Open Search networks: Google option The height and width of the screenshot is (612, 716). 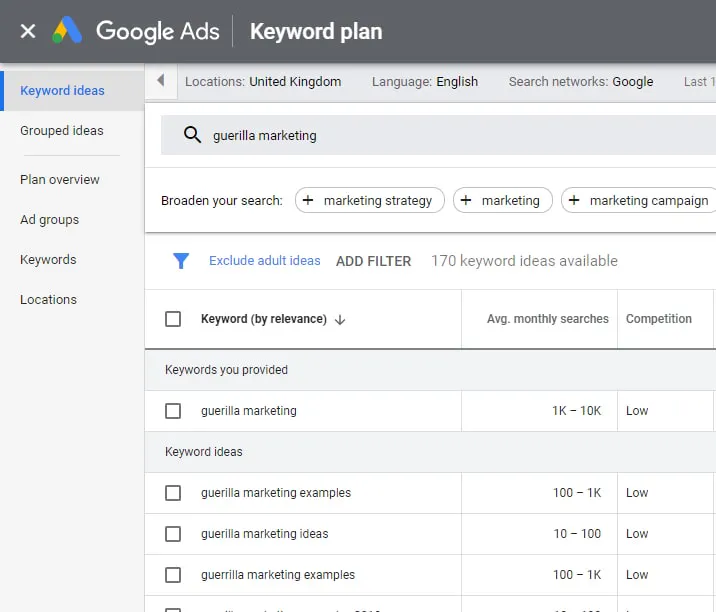[581, 82]
